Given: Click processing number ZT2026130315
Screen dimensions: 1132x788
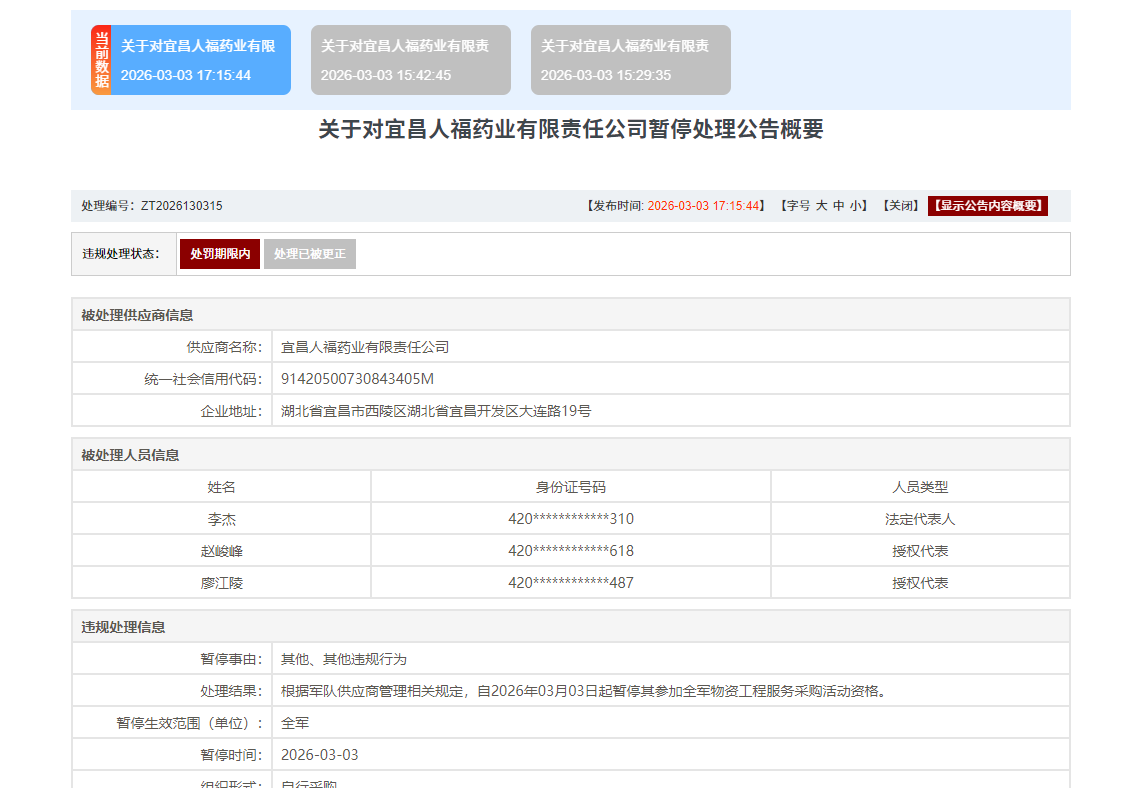Looking at the screenshot, I should coord(181,206).
